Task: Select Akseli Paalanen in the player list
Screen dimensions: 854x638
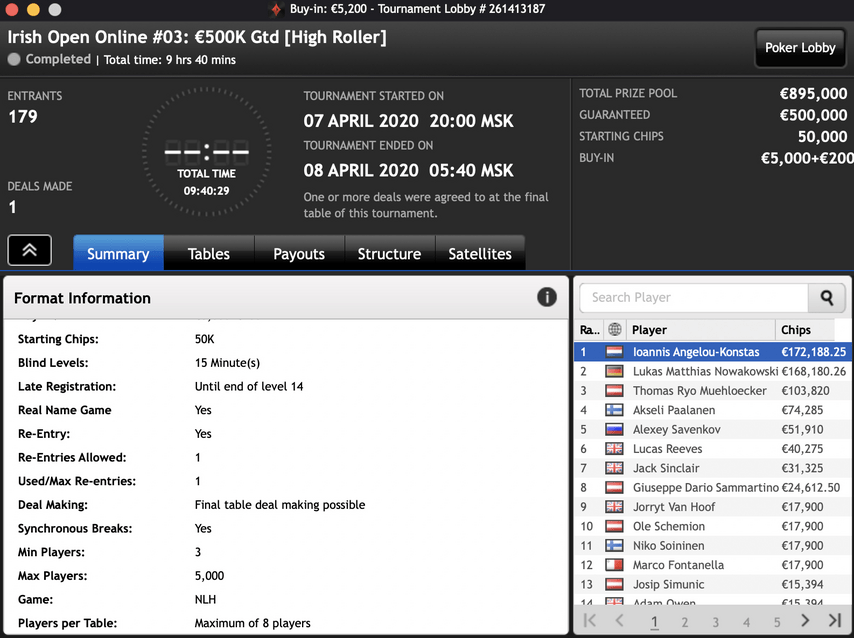Action: (712, 410)
